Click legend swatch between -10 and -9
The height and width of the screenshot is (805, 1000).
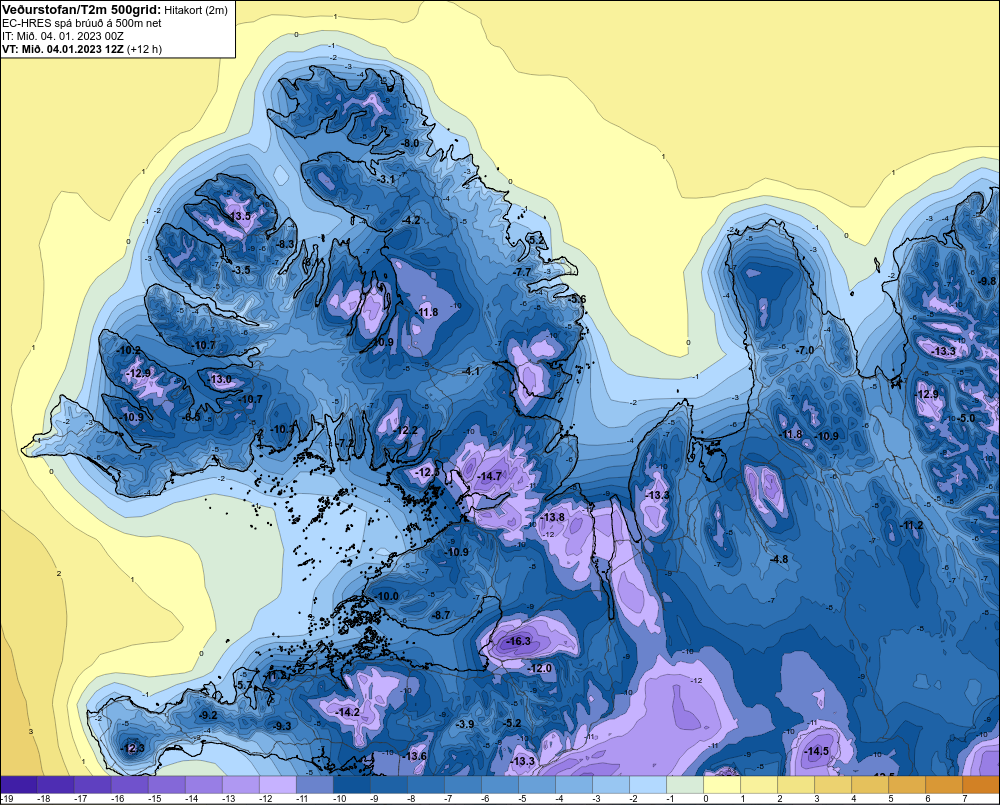352,784
